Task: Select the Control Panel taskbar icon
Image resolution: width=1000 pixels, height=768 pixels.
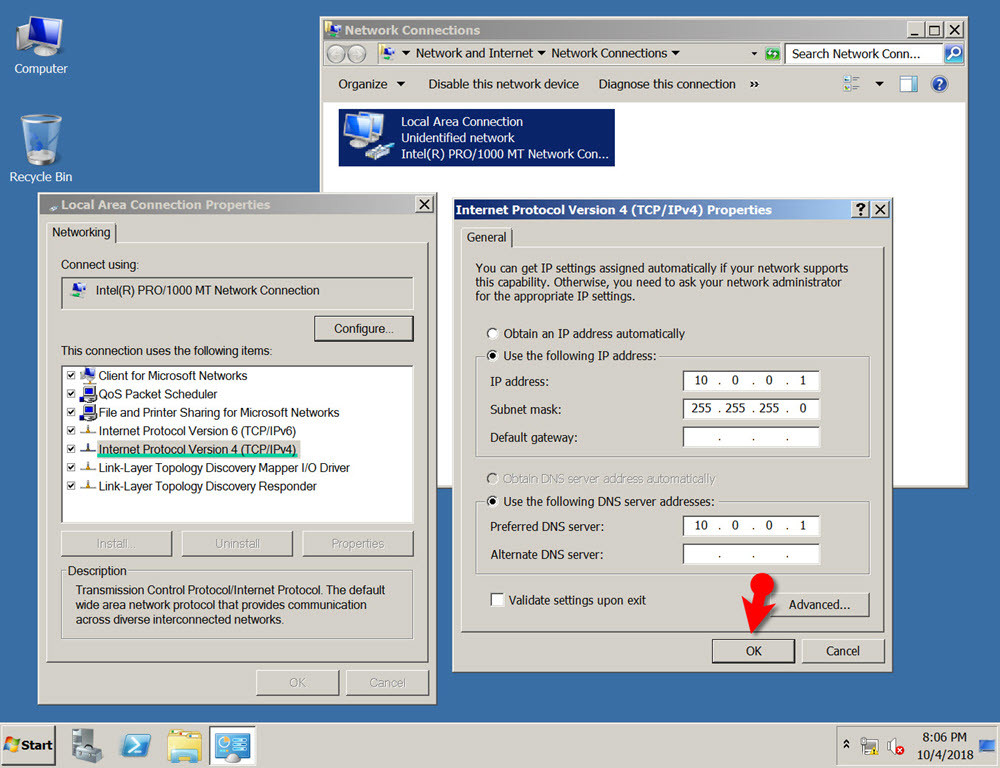Action: coord(233,745)
